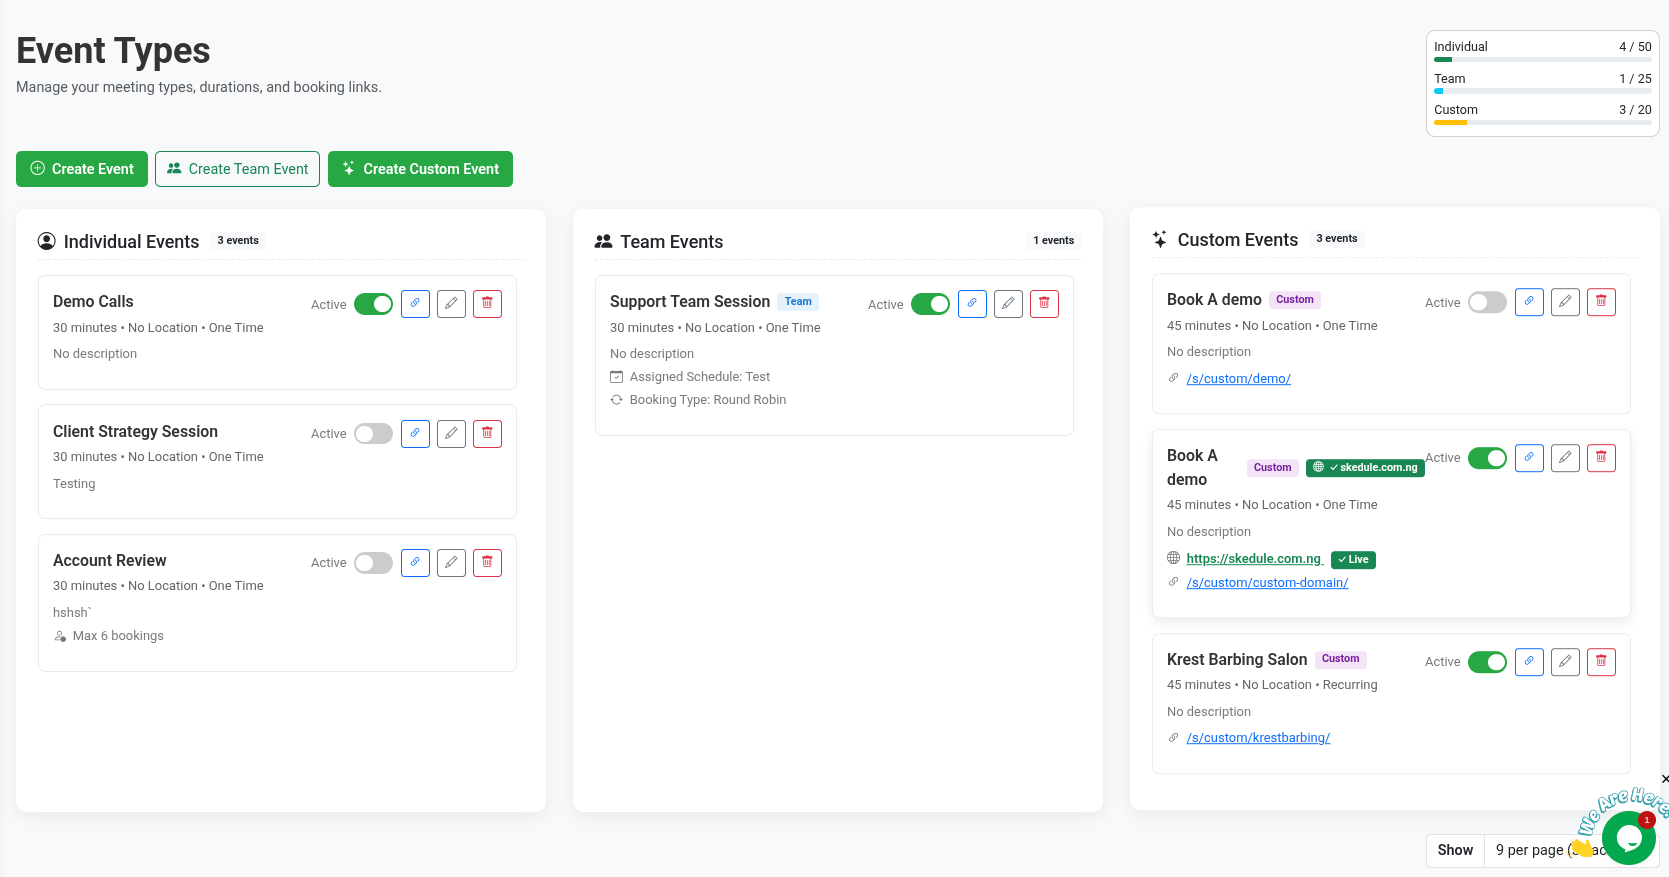Toggle Active switch for Support Team Session
This screenshot has height=877, width=1669.
[x=930, y=304]
